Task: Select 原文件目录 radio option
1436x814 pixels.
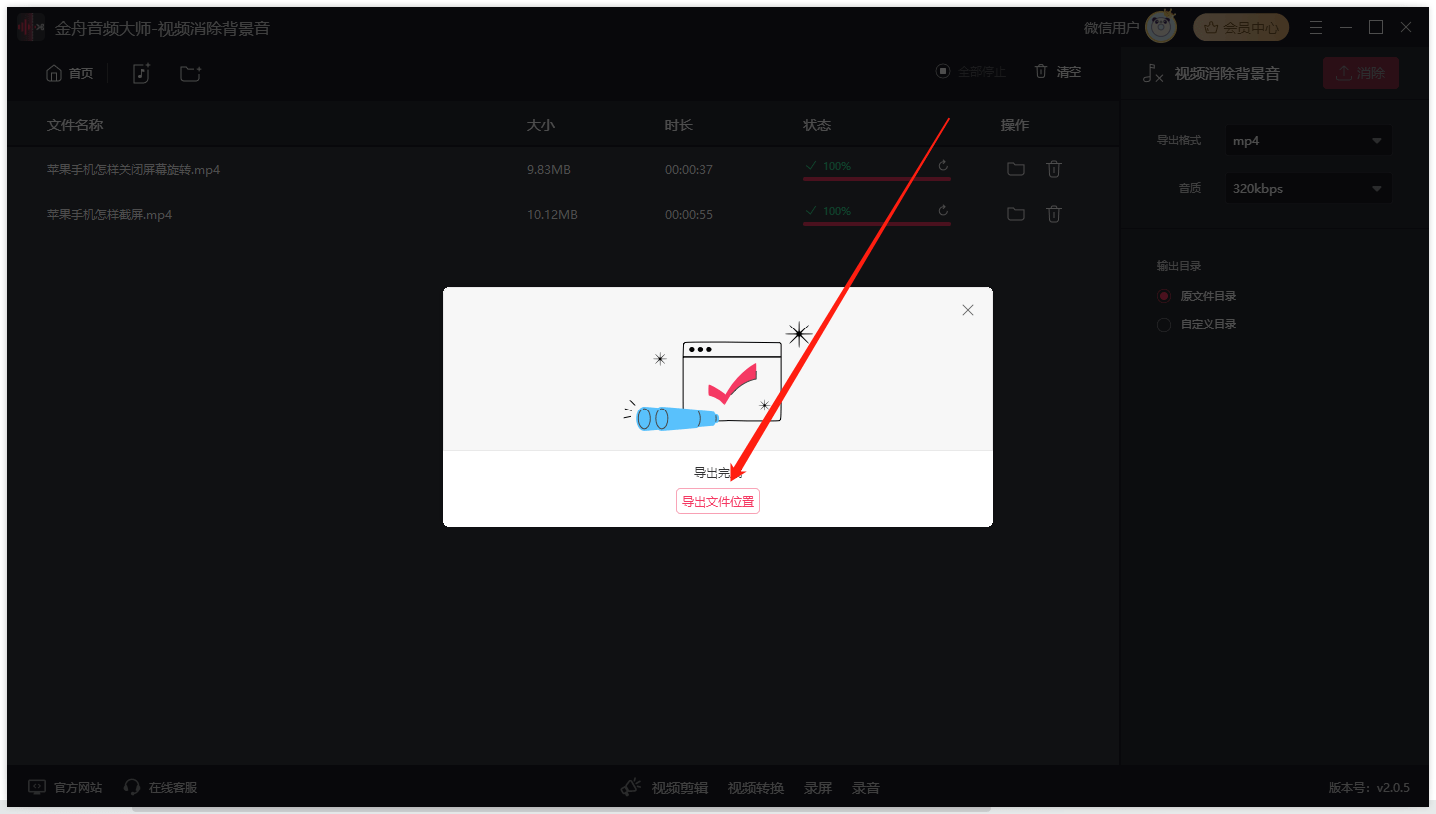Action: tap(1197, 296)
